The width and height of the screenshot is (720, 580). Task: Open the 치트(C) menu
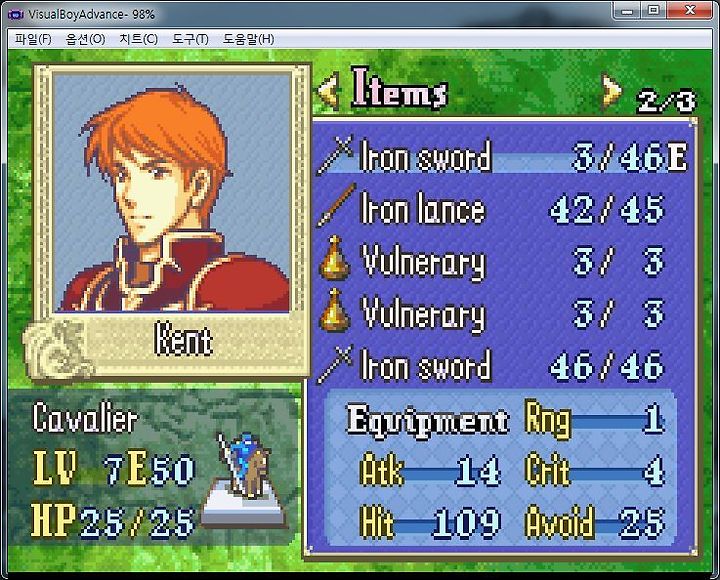pos(138,39)
